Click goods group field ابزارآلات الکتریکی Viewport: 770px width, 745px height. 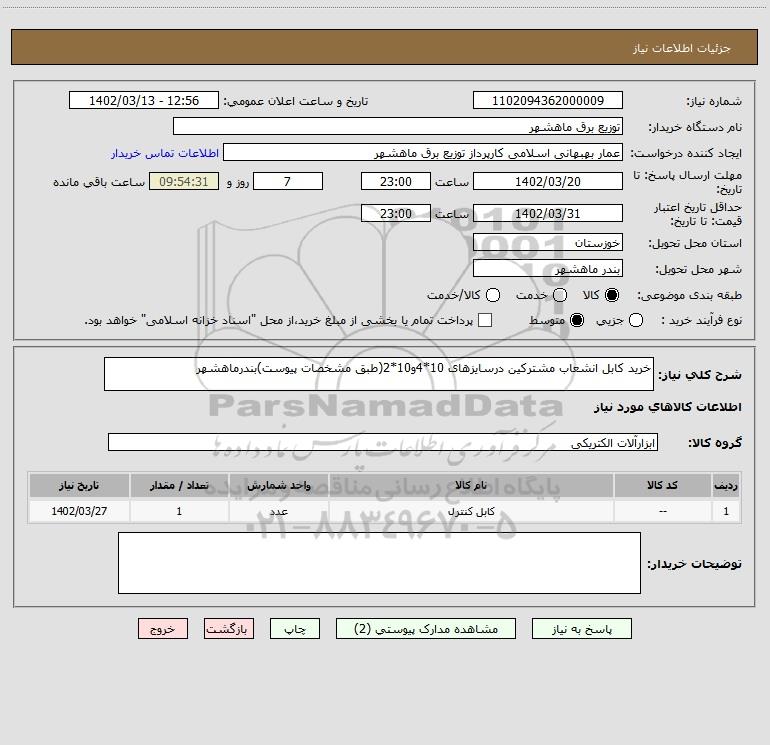tap(383, 442)
